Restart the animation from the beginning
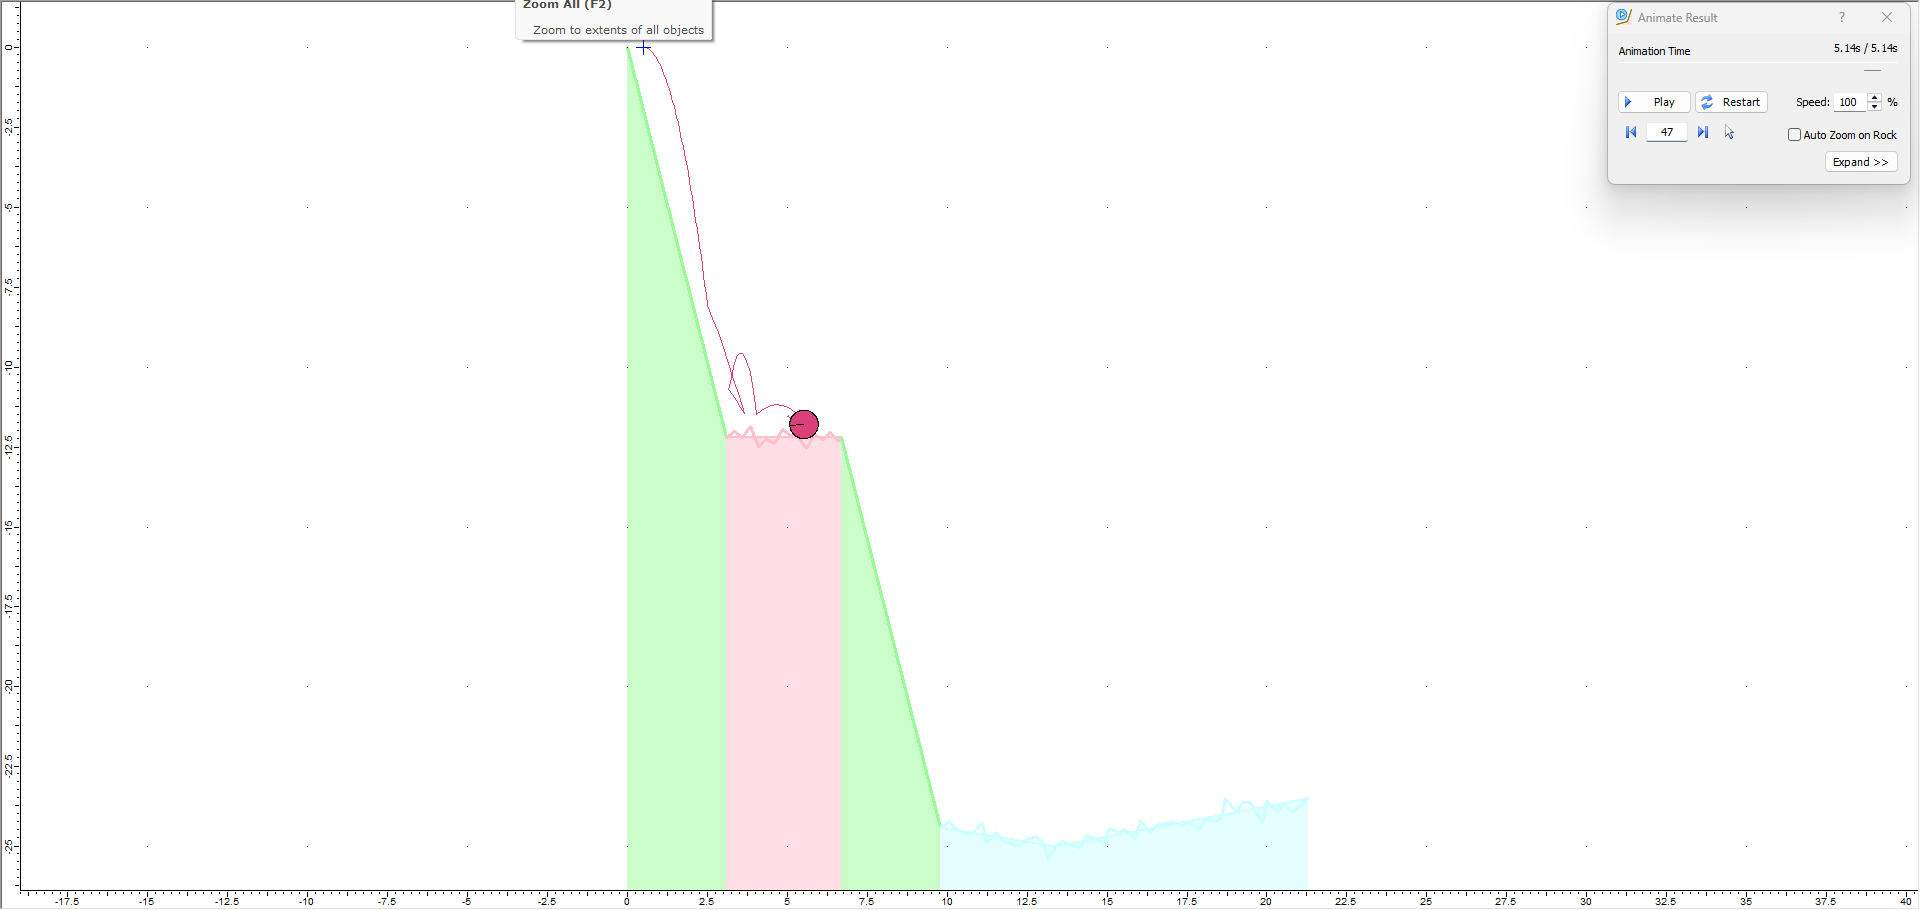1920x910 pixels. coord(1731,102)
